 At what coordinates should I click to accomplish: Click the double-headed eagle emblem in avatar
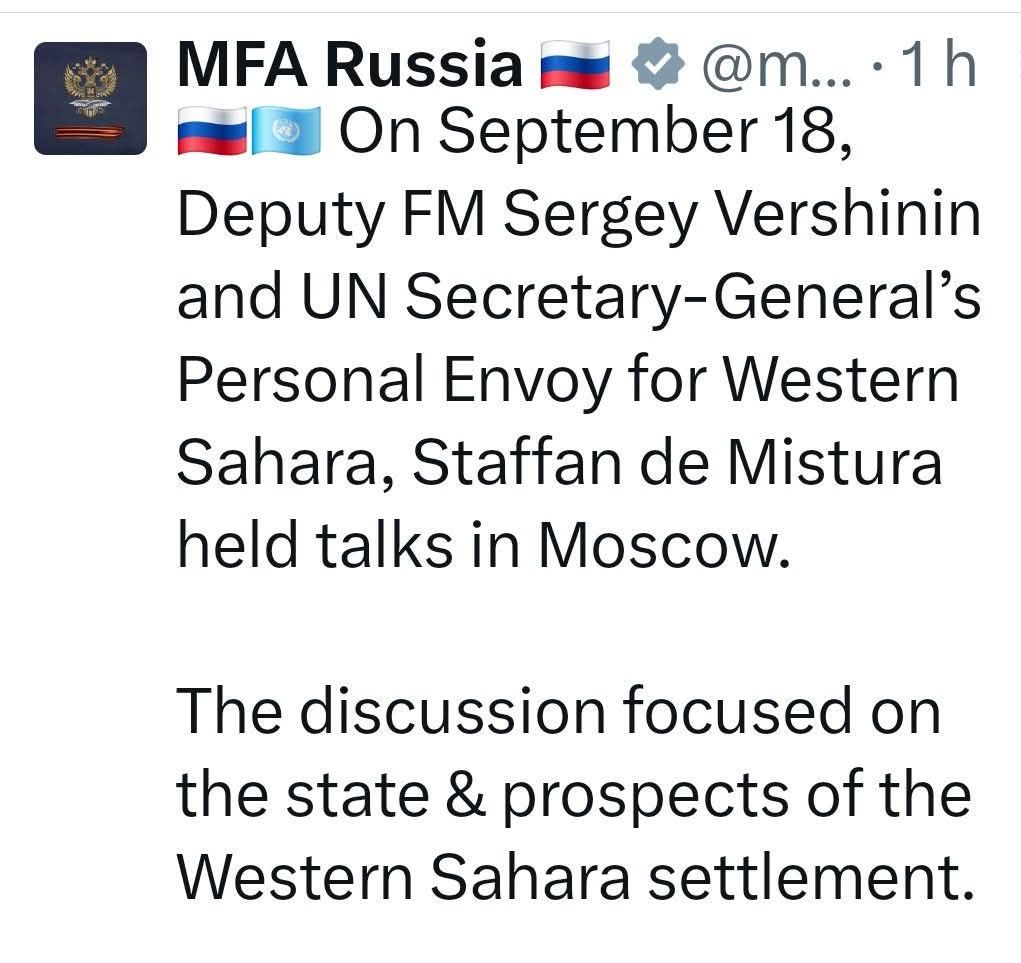[x=90, y=84]
